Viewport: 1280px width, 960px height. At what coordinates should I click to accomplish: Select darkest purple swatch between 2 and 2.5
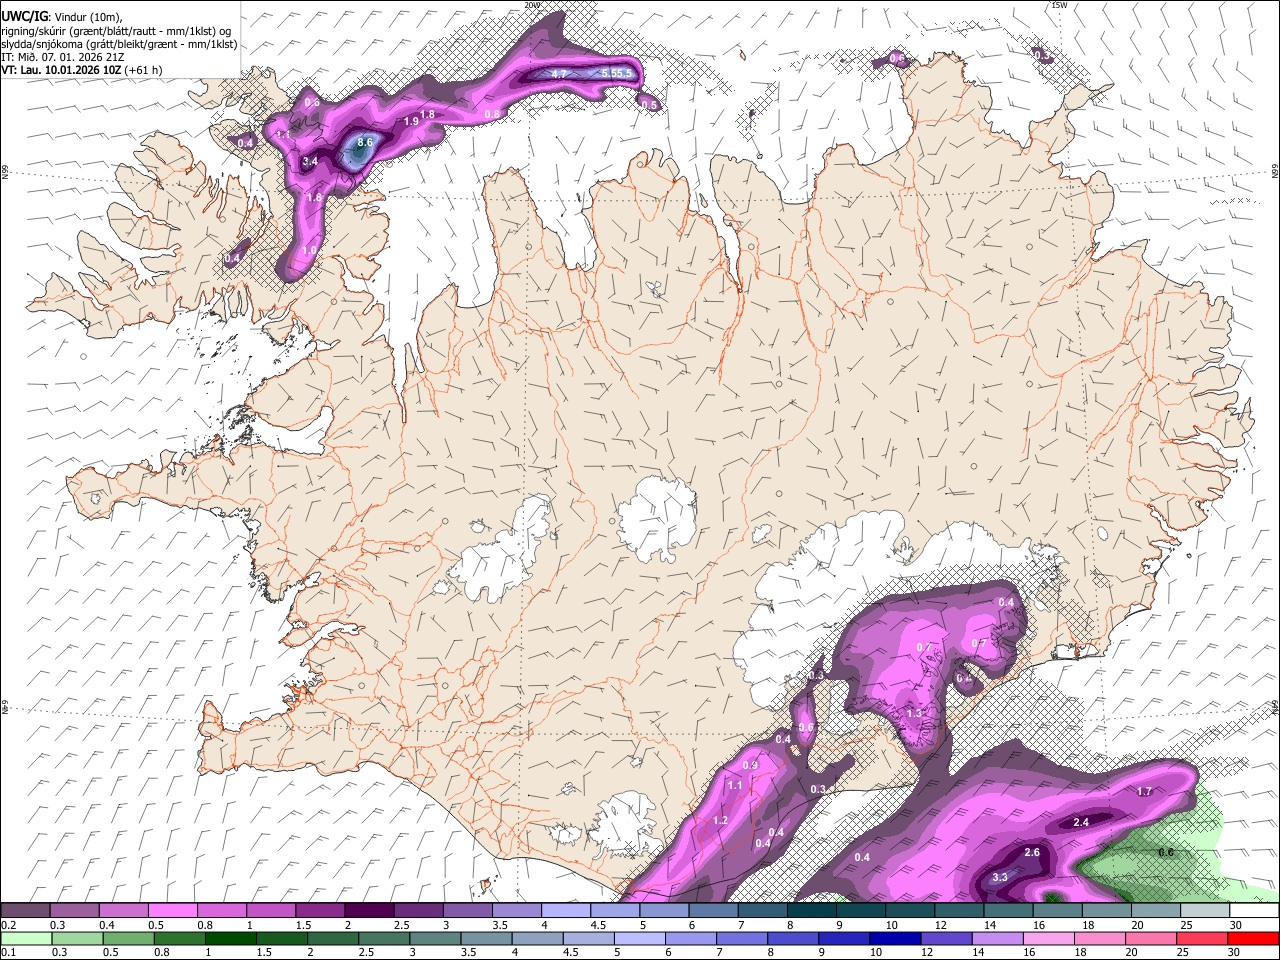[x=369, y=910]
